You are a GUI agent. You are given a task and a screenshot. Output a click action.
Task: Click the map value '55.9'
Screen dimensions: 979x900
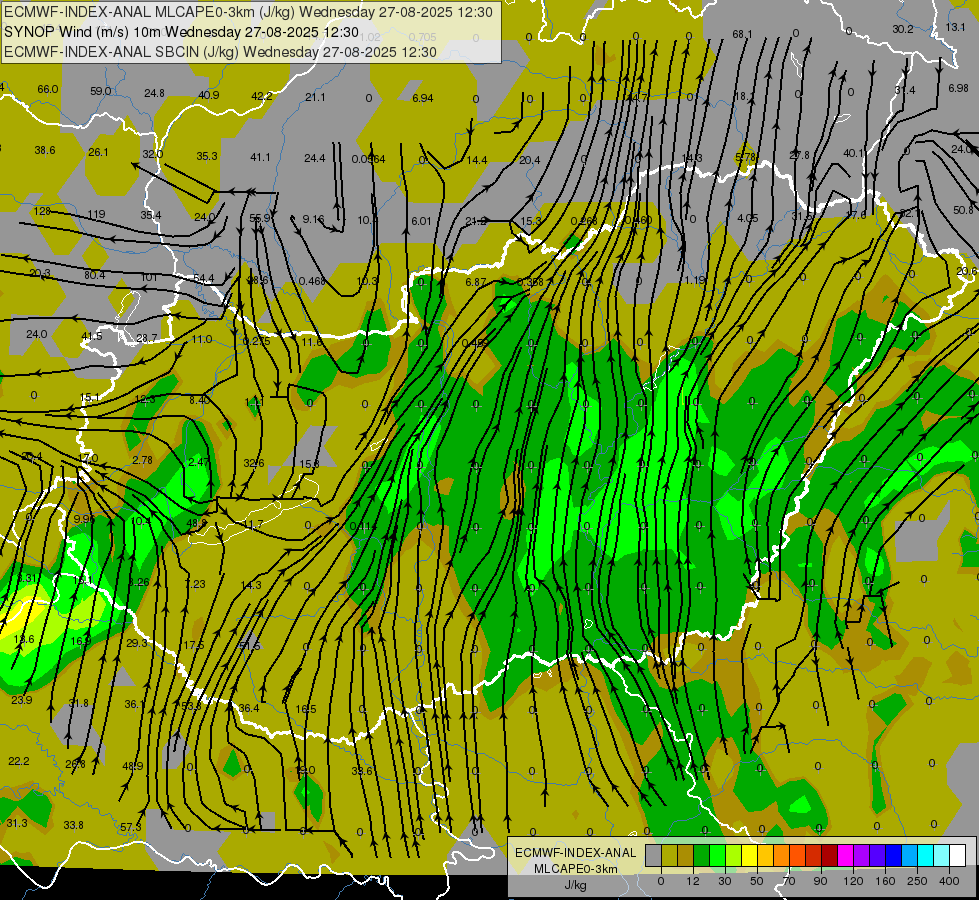[260, 218]
